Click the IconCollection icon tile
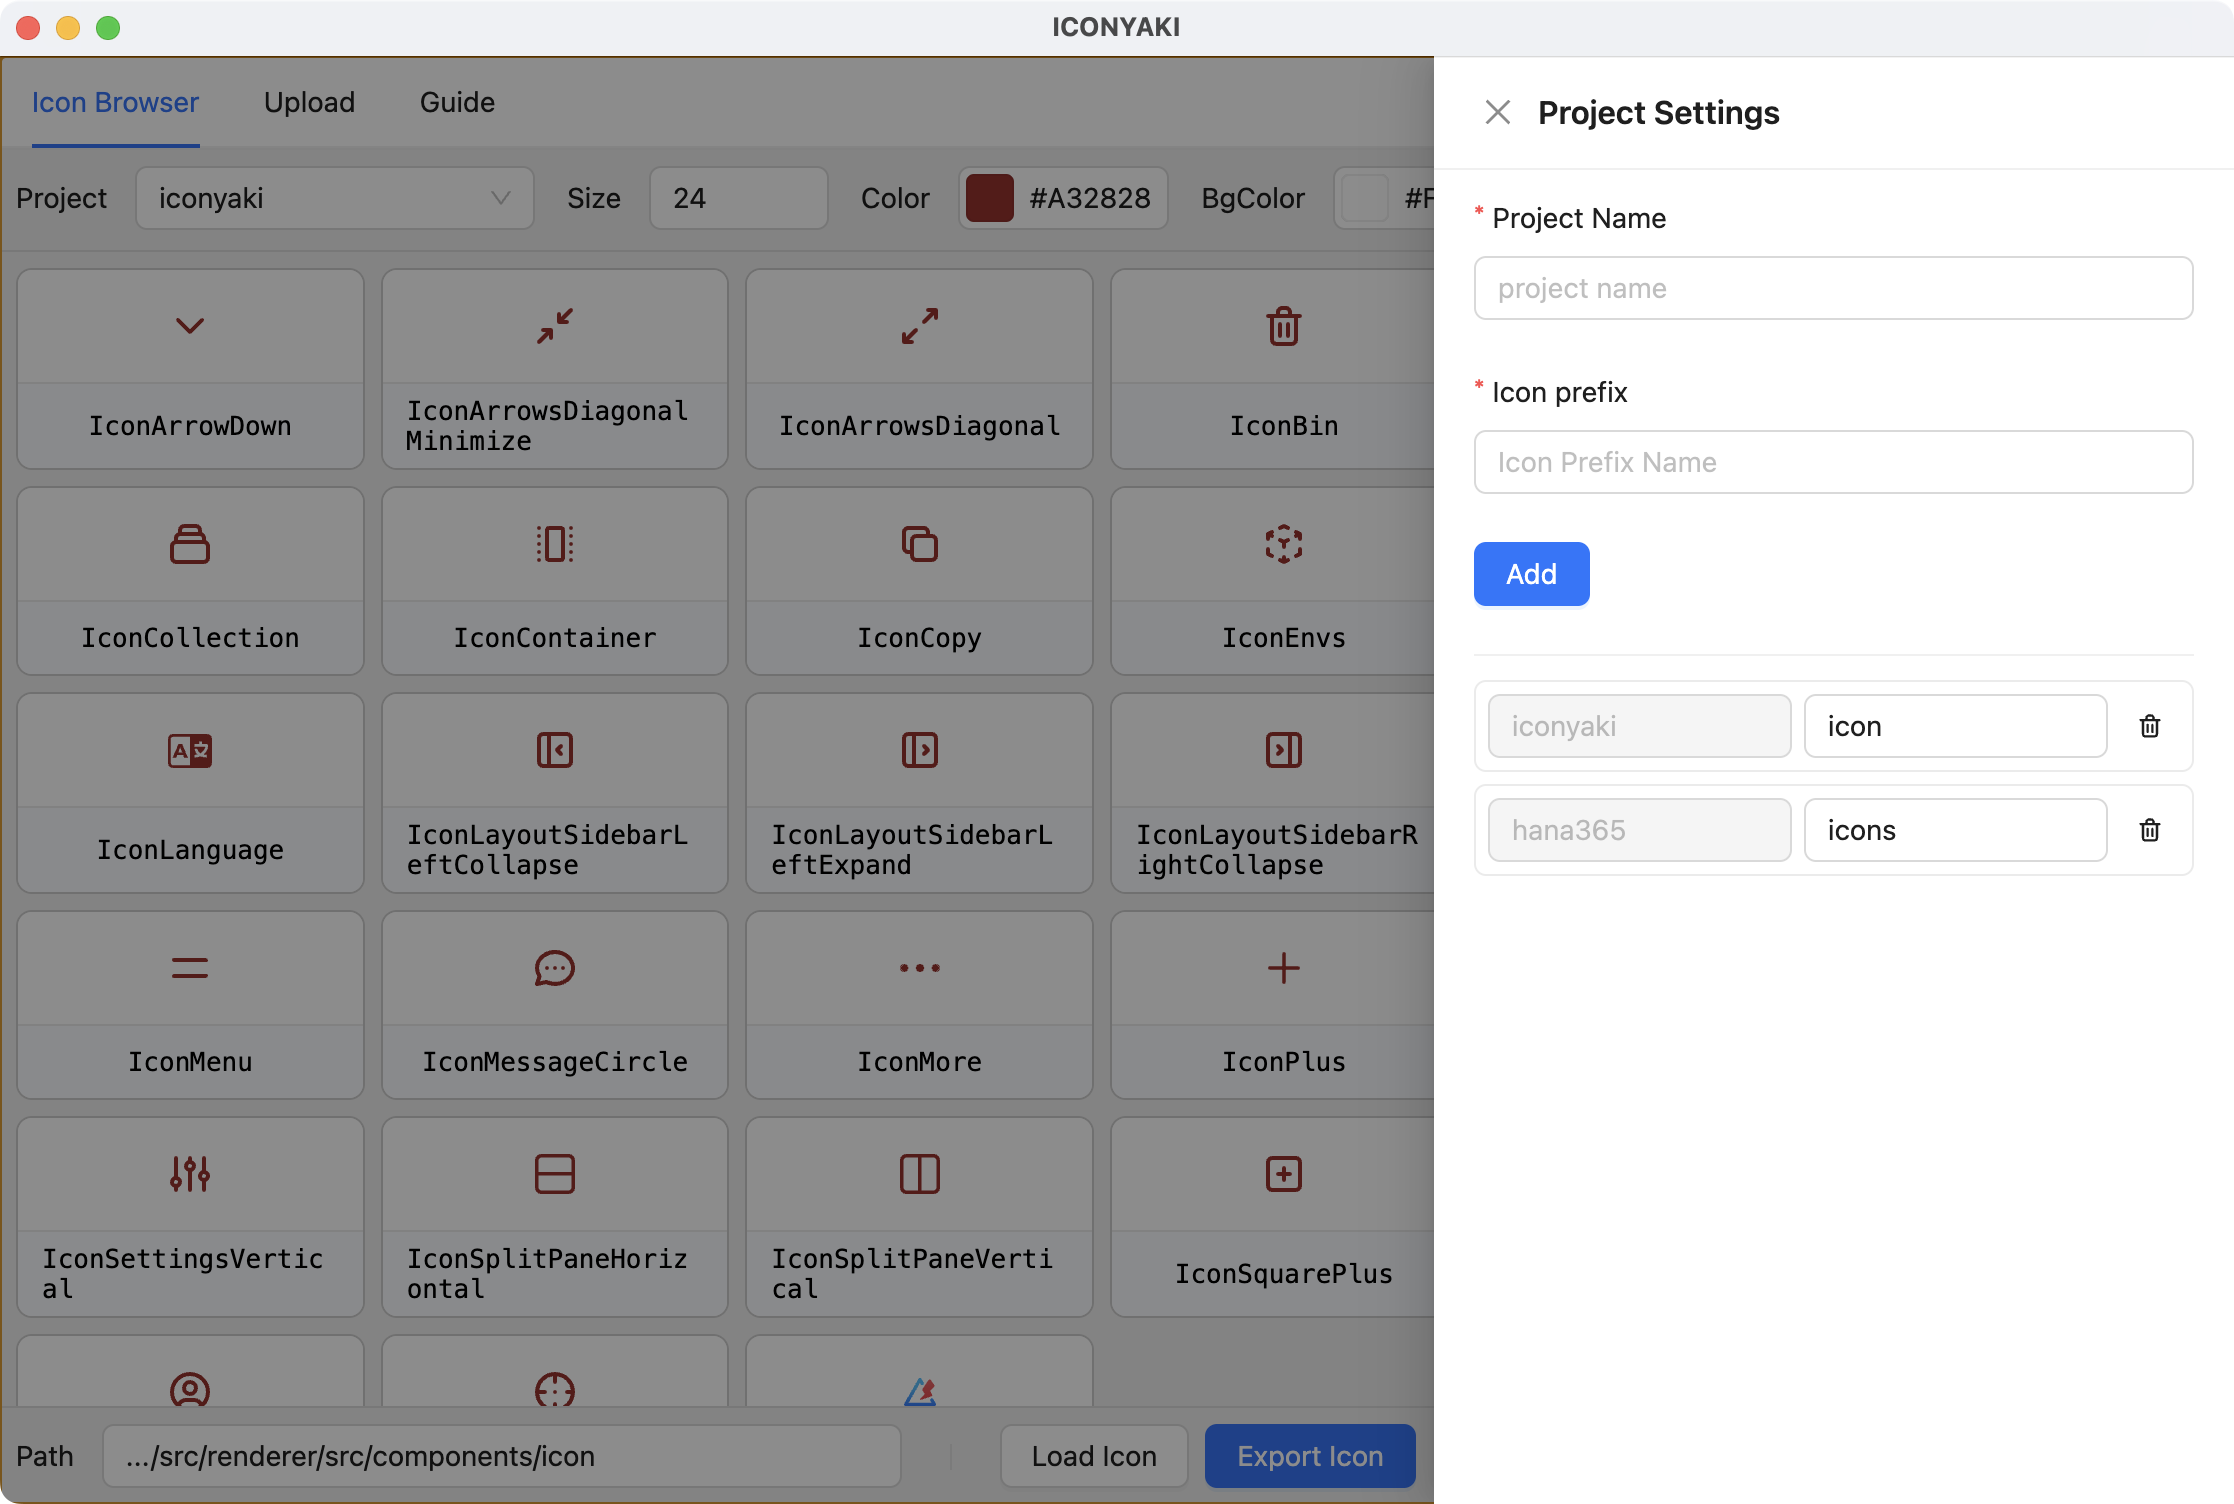Image resolution: width=2234 pixels, height=1504 pixels. pyautogui.click(x=190, y=580)
